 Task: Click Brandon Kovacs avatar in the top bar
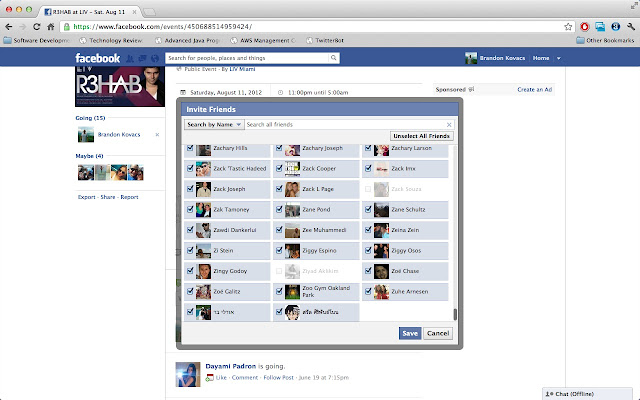point(471,58)
